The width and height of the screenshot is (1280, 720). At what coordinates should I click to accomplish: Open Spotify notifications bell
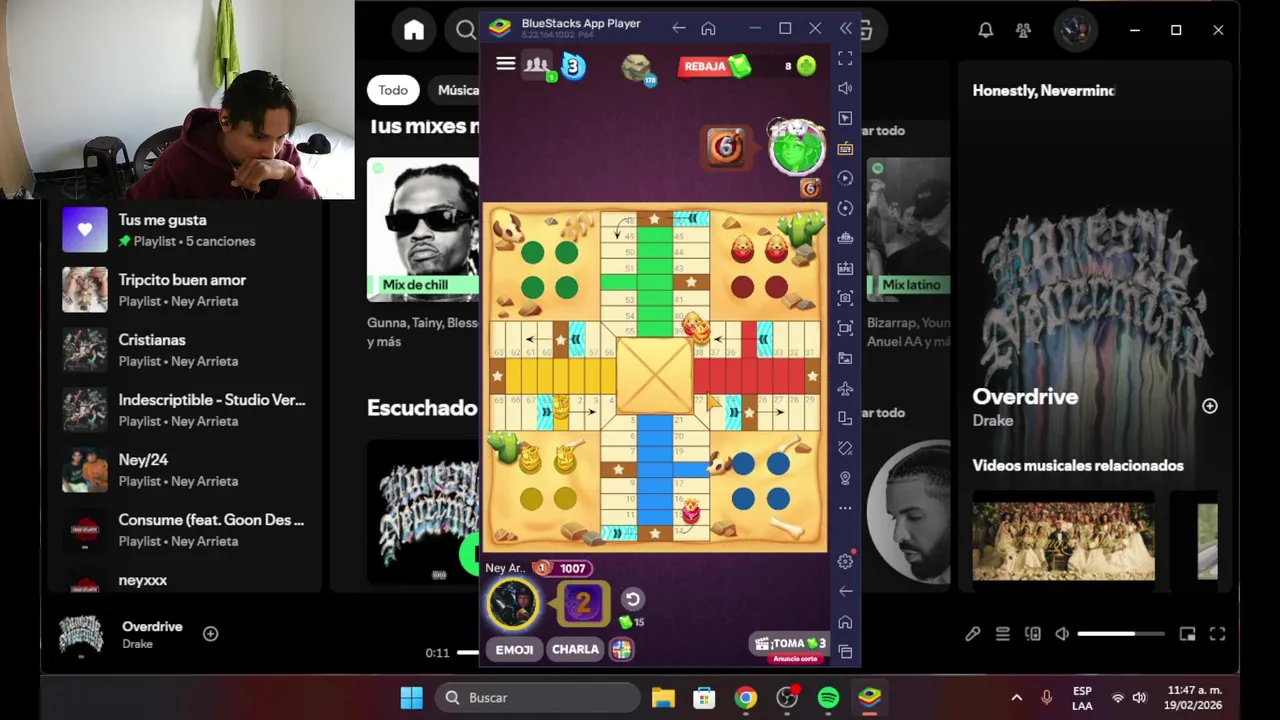986,30
